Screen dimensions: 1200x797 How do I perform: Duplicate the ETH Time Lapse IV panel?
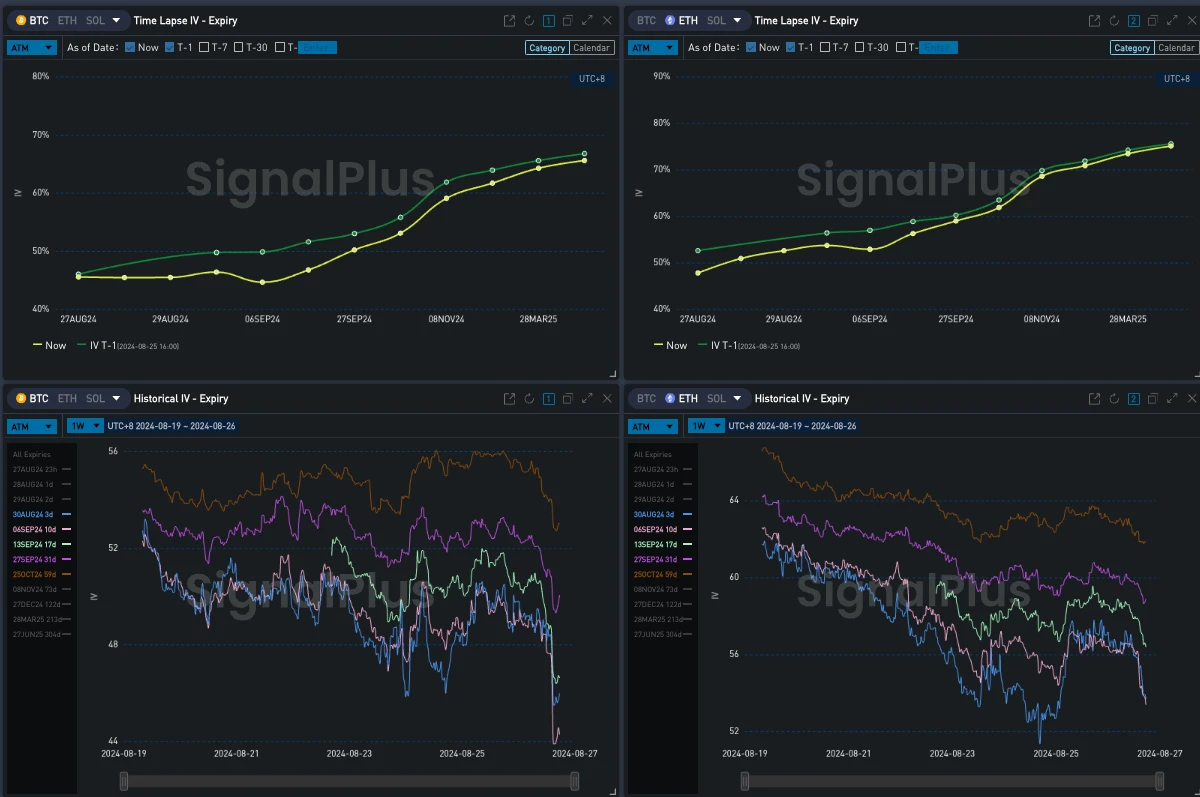[1152, 20]
